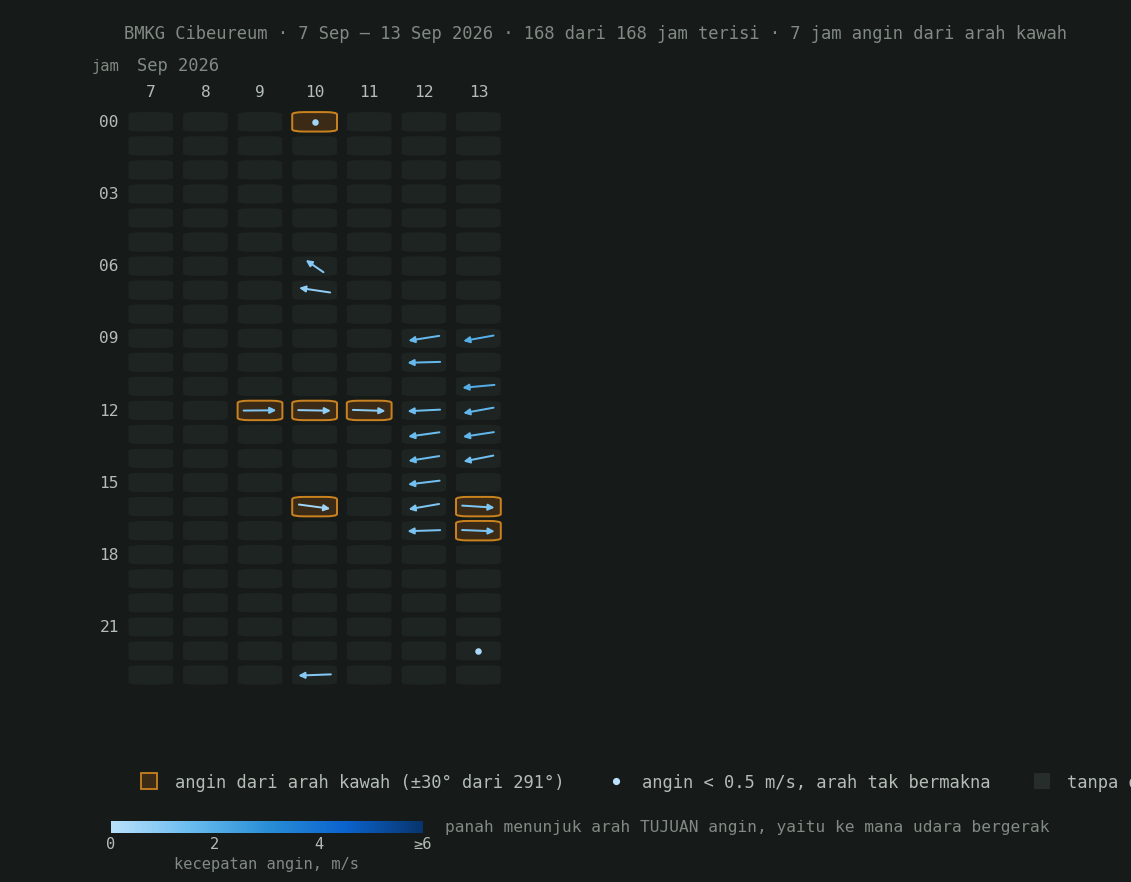Viewport: 1131px width, 882px height.
Task: Click the 'Sep 2026' month label
Action: [x=177, y=65]
